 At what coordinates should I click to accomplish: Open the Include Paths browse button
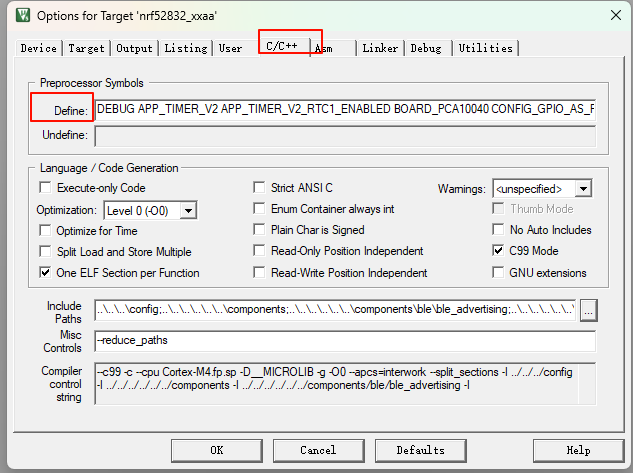(589, 310)
